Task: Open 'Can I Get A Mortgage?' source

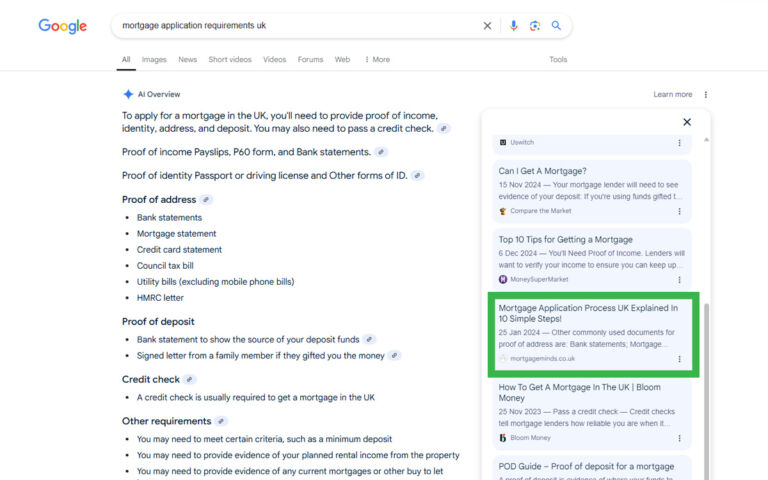Action: coord(542,171)
